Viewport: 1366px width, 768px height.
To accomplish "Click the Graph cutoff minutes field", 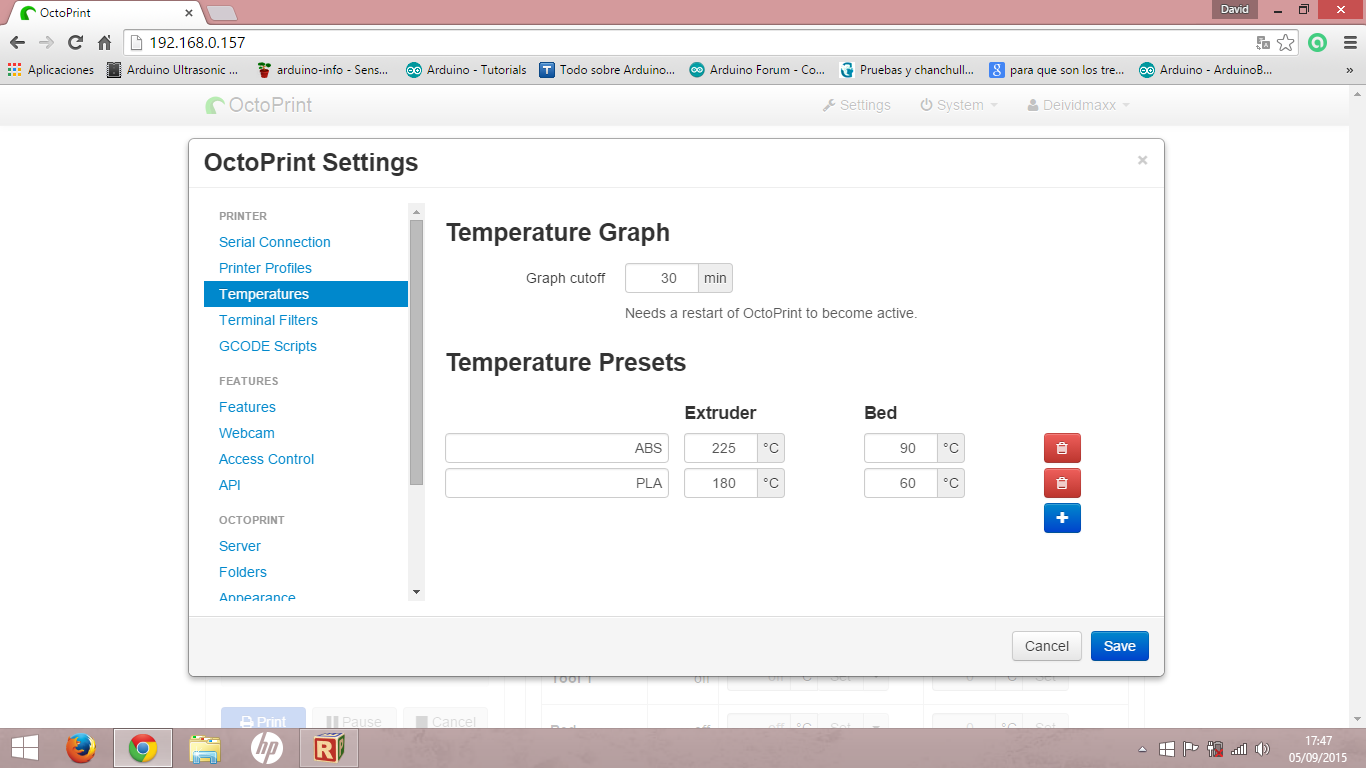I will coord(662,278).
